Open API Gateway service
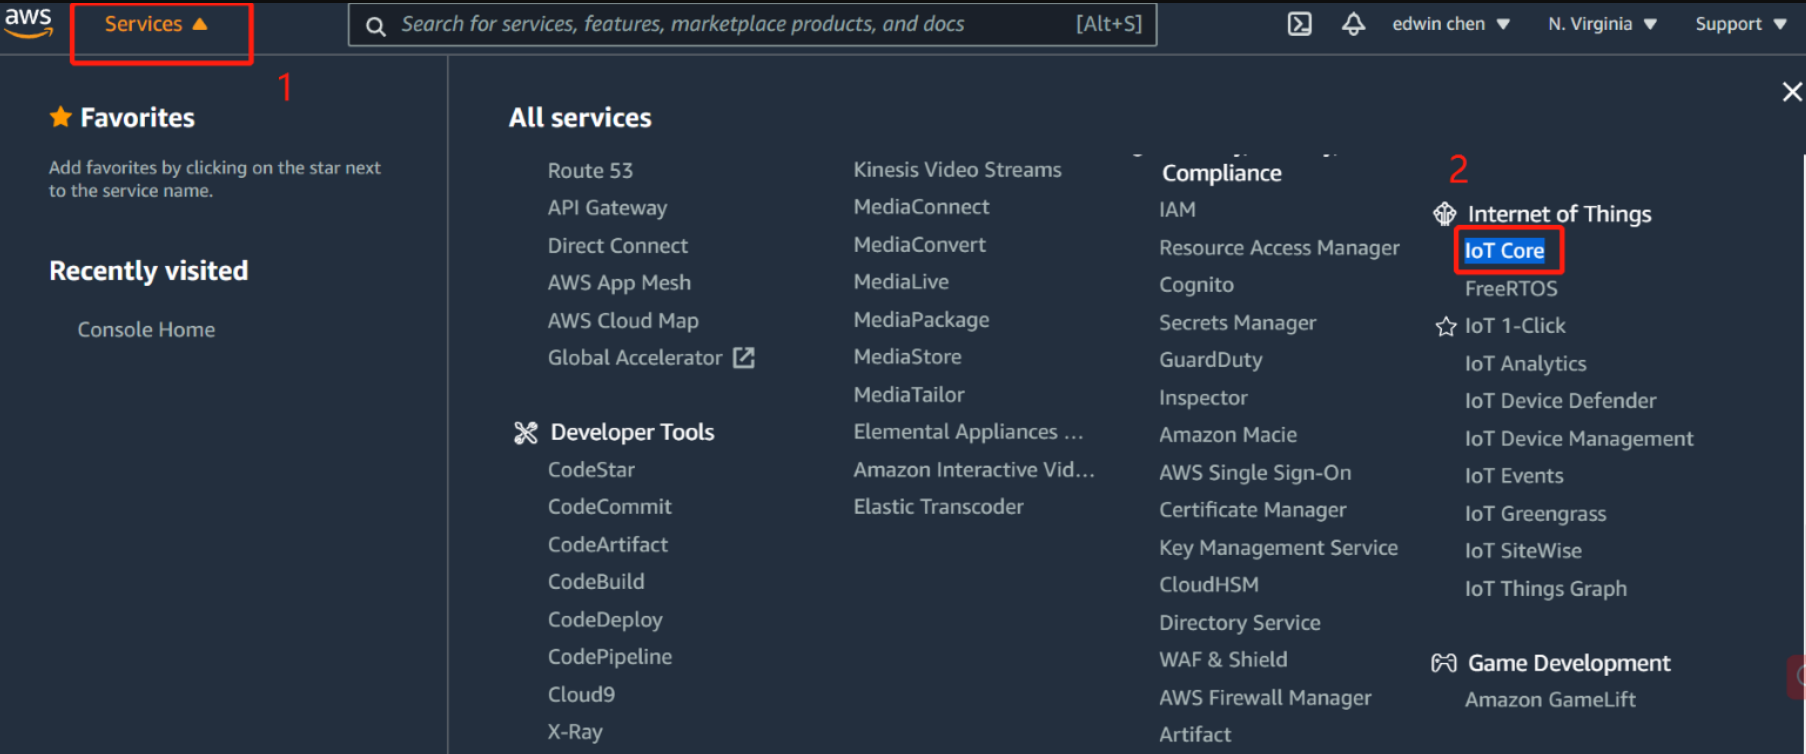The width and height of the screenshot is (1806, 754). pyautogui.click(x=607, y=208)
